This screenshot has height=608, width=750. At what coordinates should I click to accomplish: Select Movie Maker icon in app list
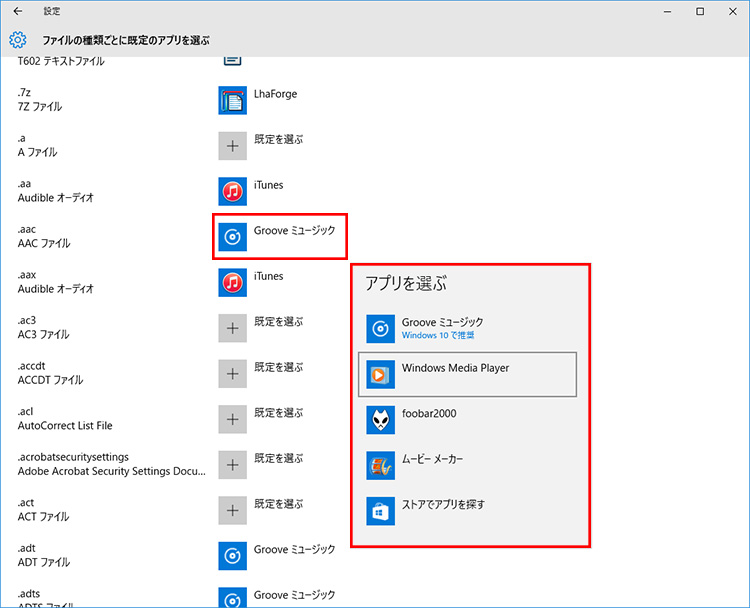(x=381, y=466)
